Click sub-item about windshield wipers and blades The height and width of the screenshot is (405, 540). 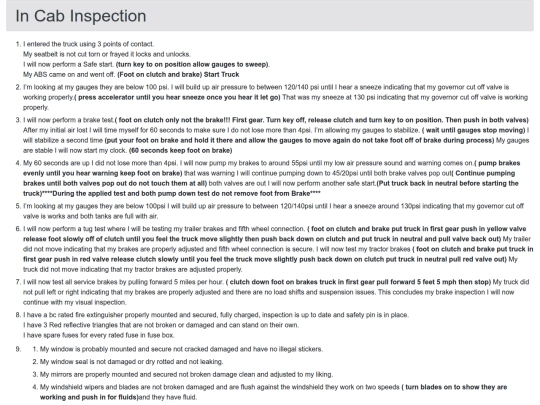pos(273,392)
